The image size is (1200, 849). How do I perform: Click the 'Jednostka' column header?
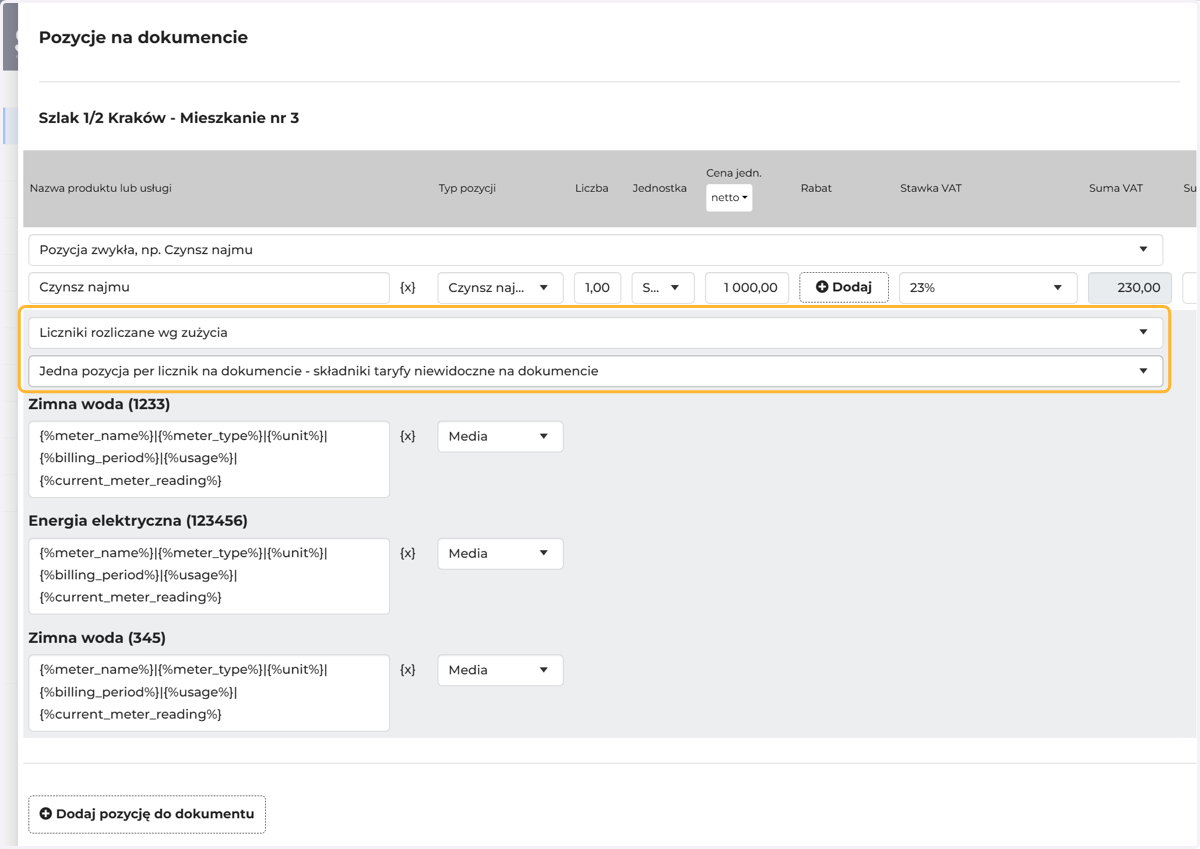660,188
